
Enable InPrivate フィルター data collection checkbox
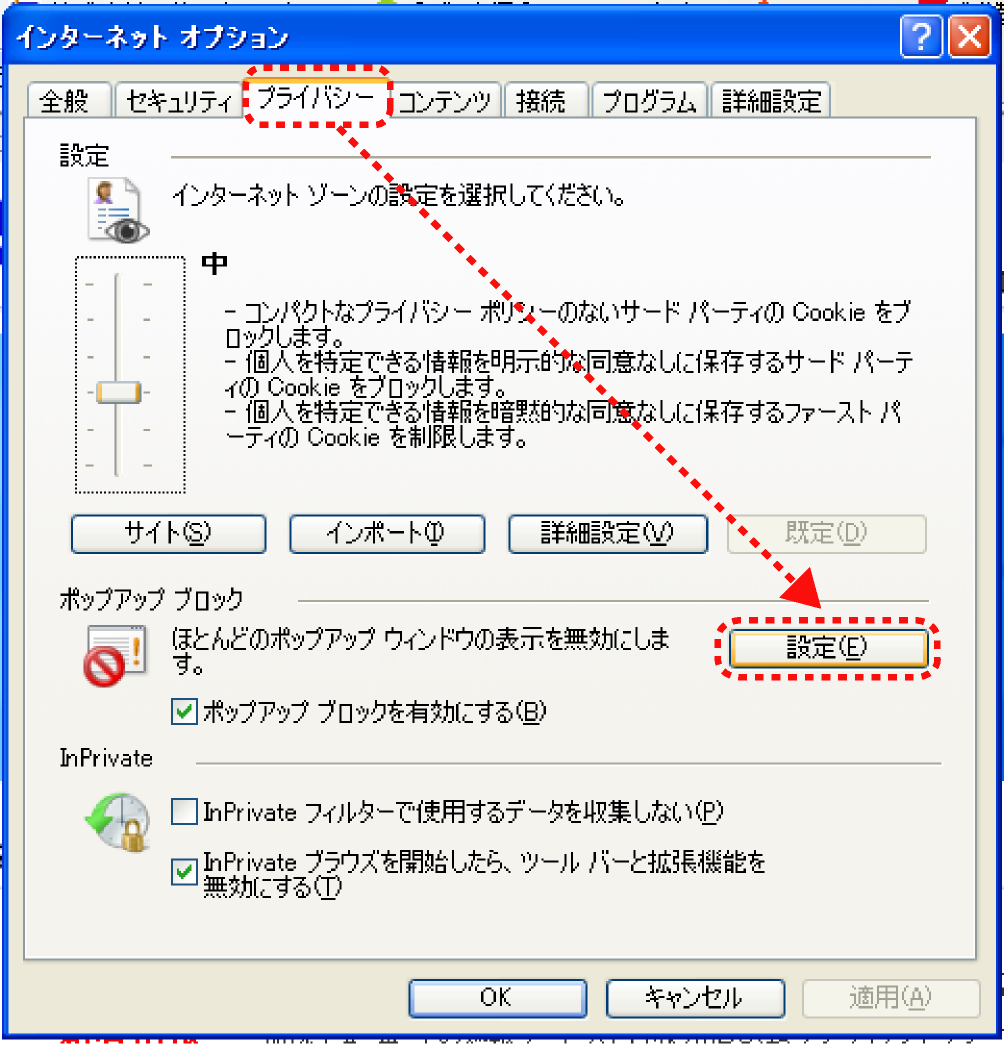pos(184,812)
